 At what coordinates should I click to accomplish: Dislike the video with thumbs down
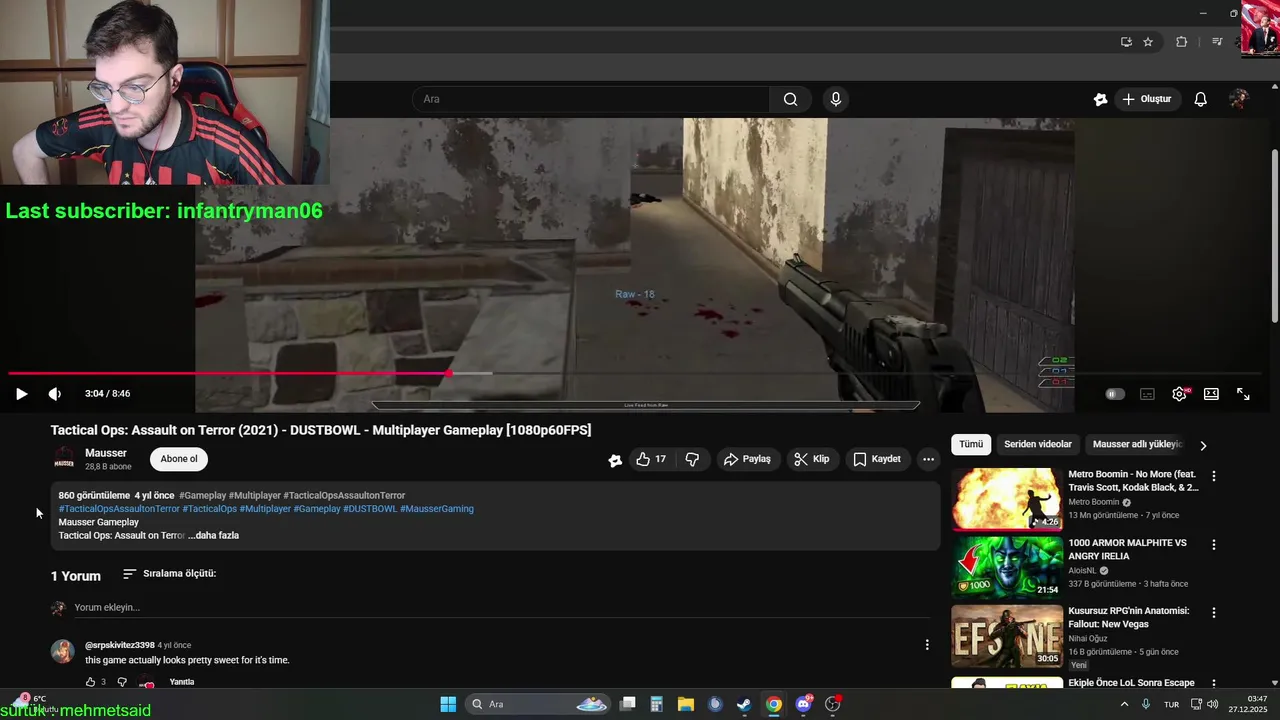(x=692, y=459)
